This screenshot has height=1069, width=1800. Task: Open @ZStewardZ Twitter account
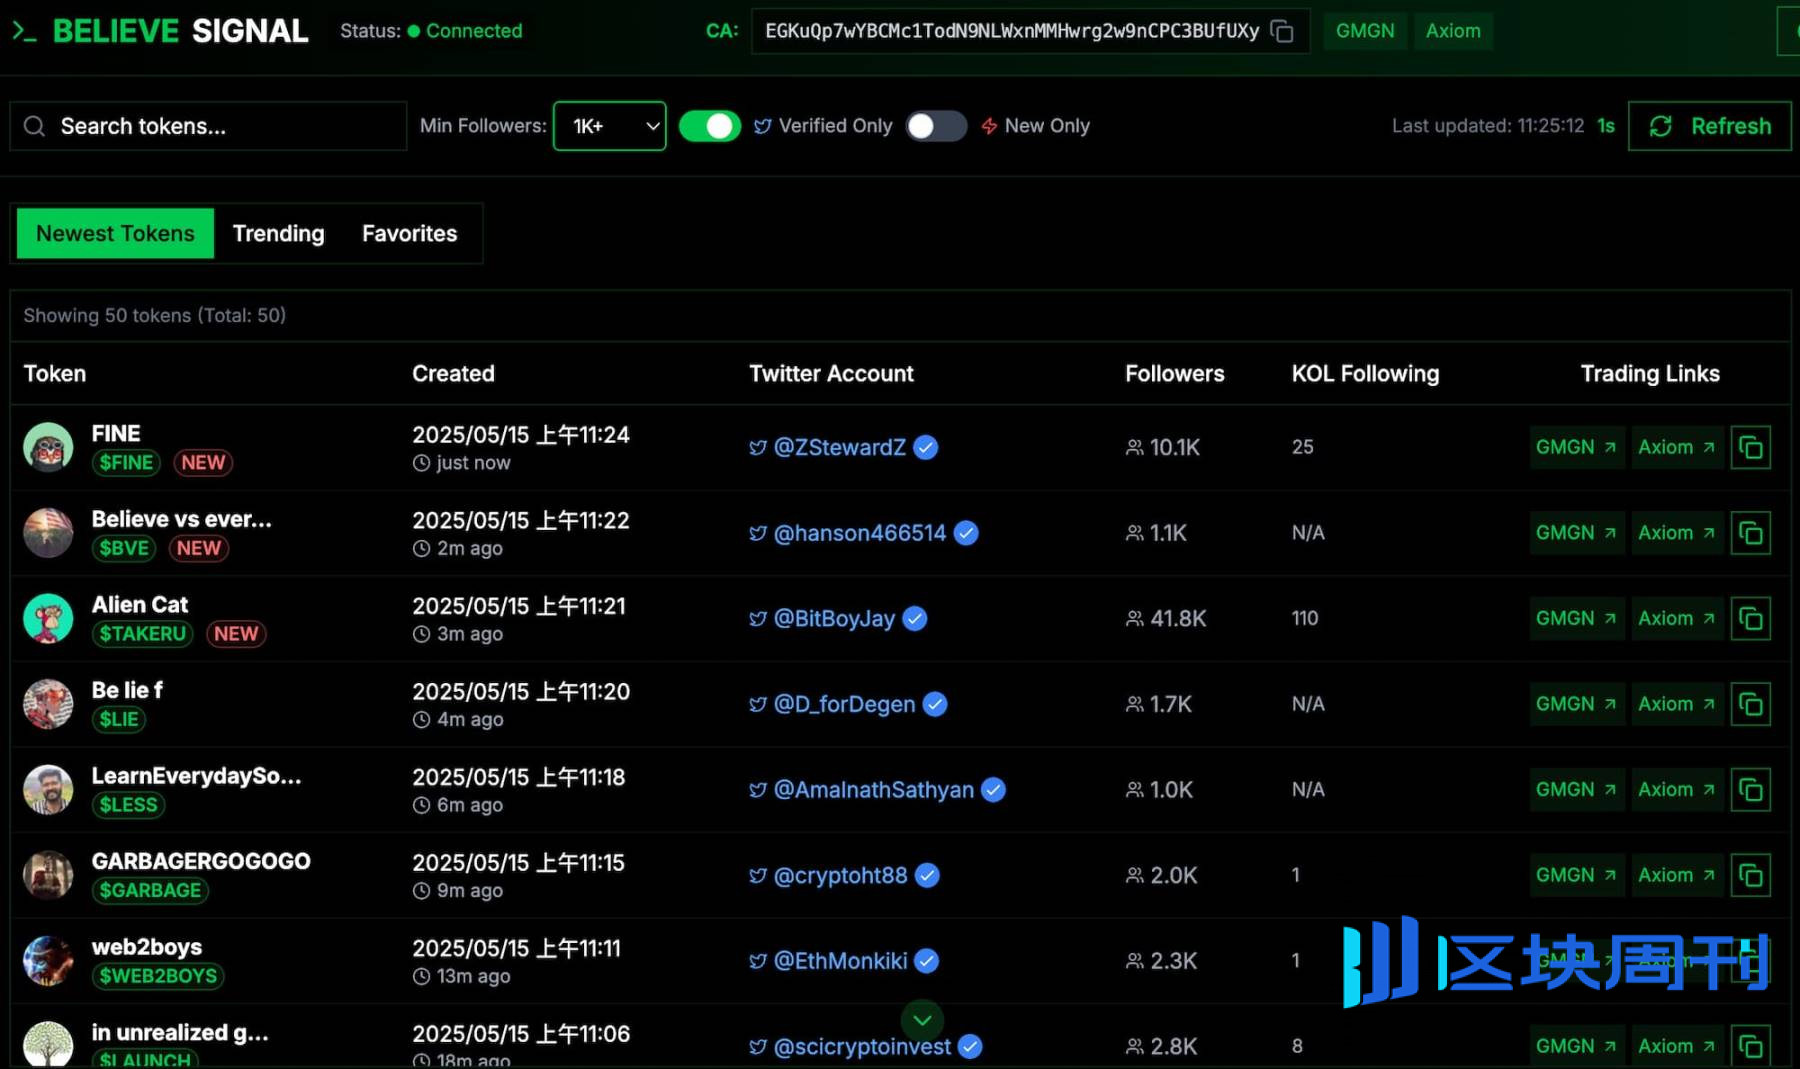click(x=839, y=447)
